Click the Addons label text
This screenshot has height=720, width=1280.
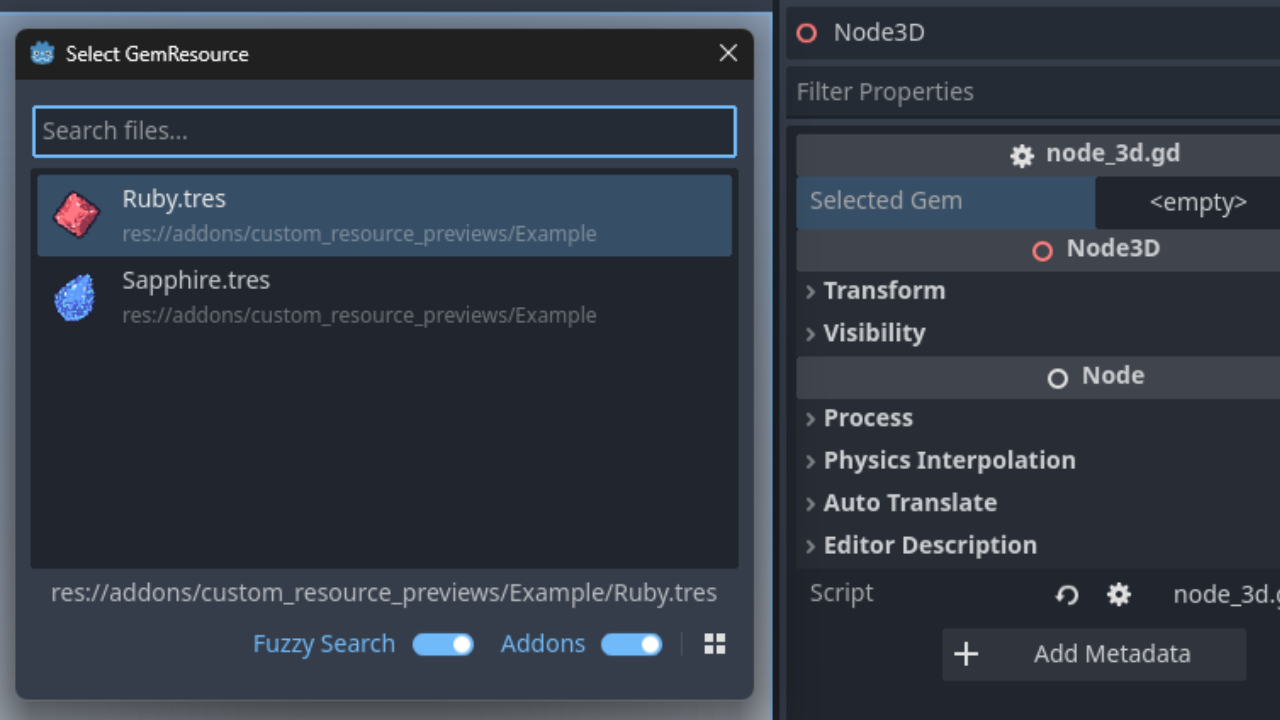(543, 644)
